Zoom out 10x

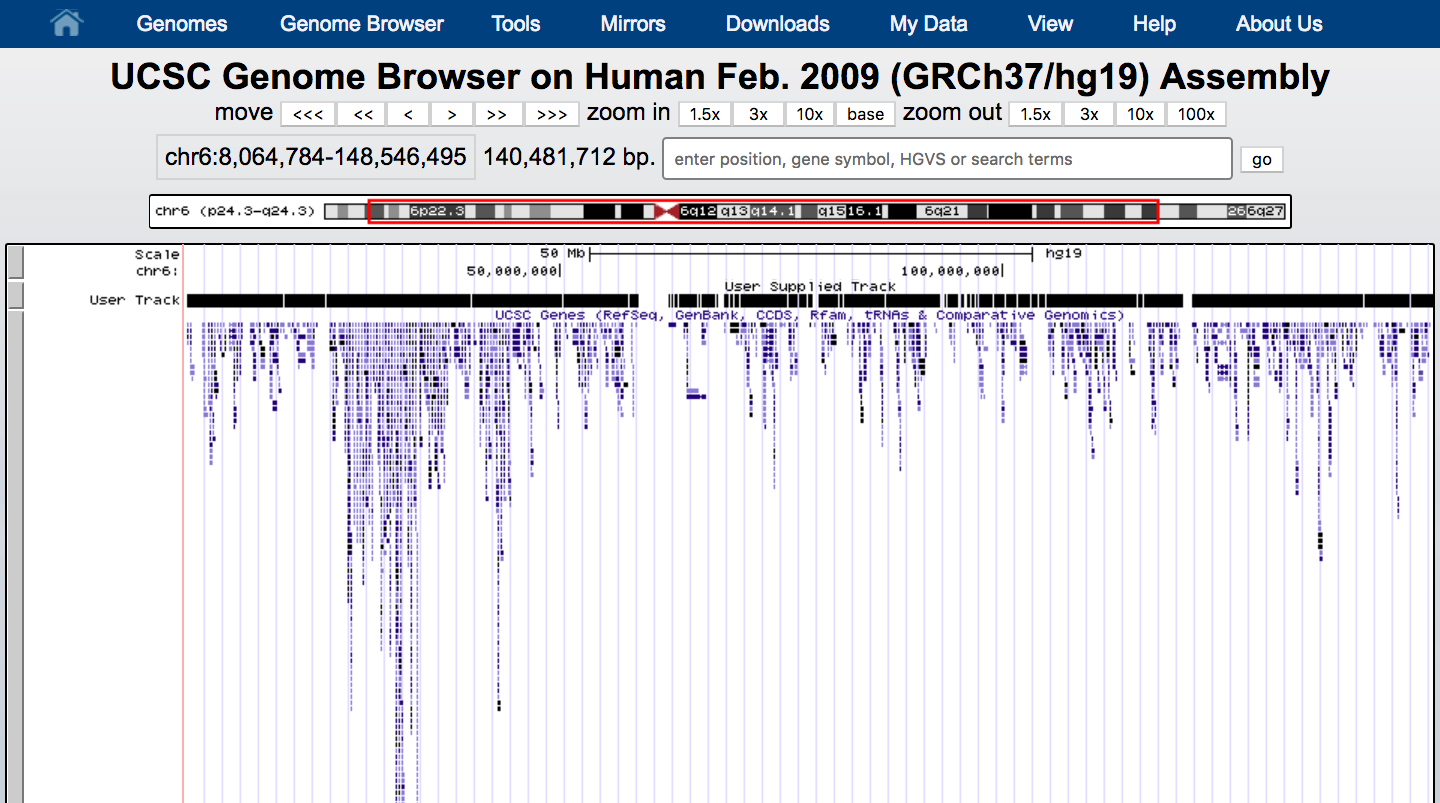pyautogui.click(x=1141, y=114)
